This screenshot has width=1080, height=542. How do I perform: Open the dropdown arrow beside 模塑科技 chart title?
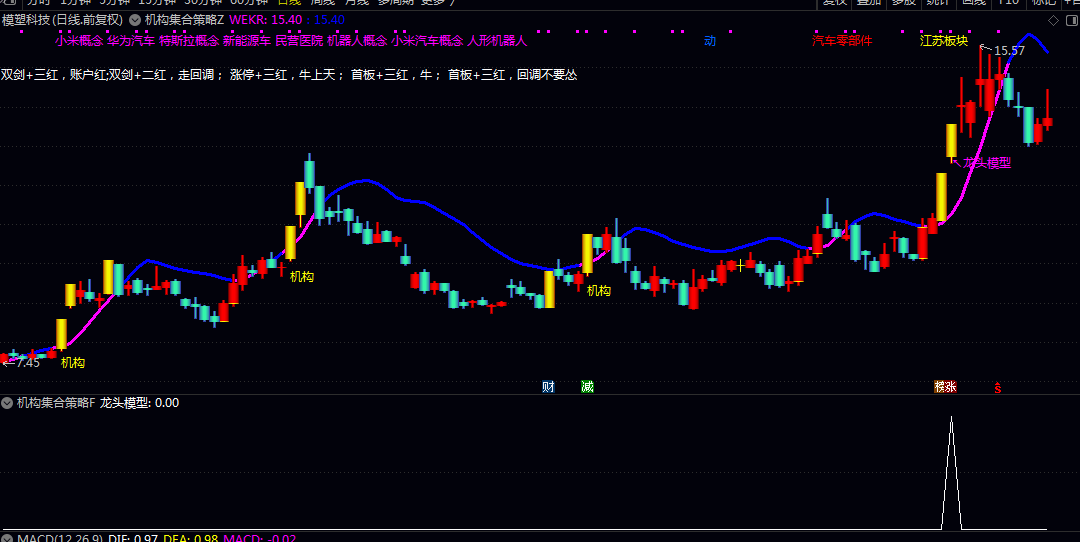(x=134, y=20)
